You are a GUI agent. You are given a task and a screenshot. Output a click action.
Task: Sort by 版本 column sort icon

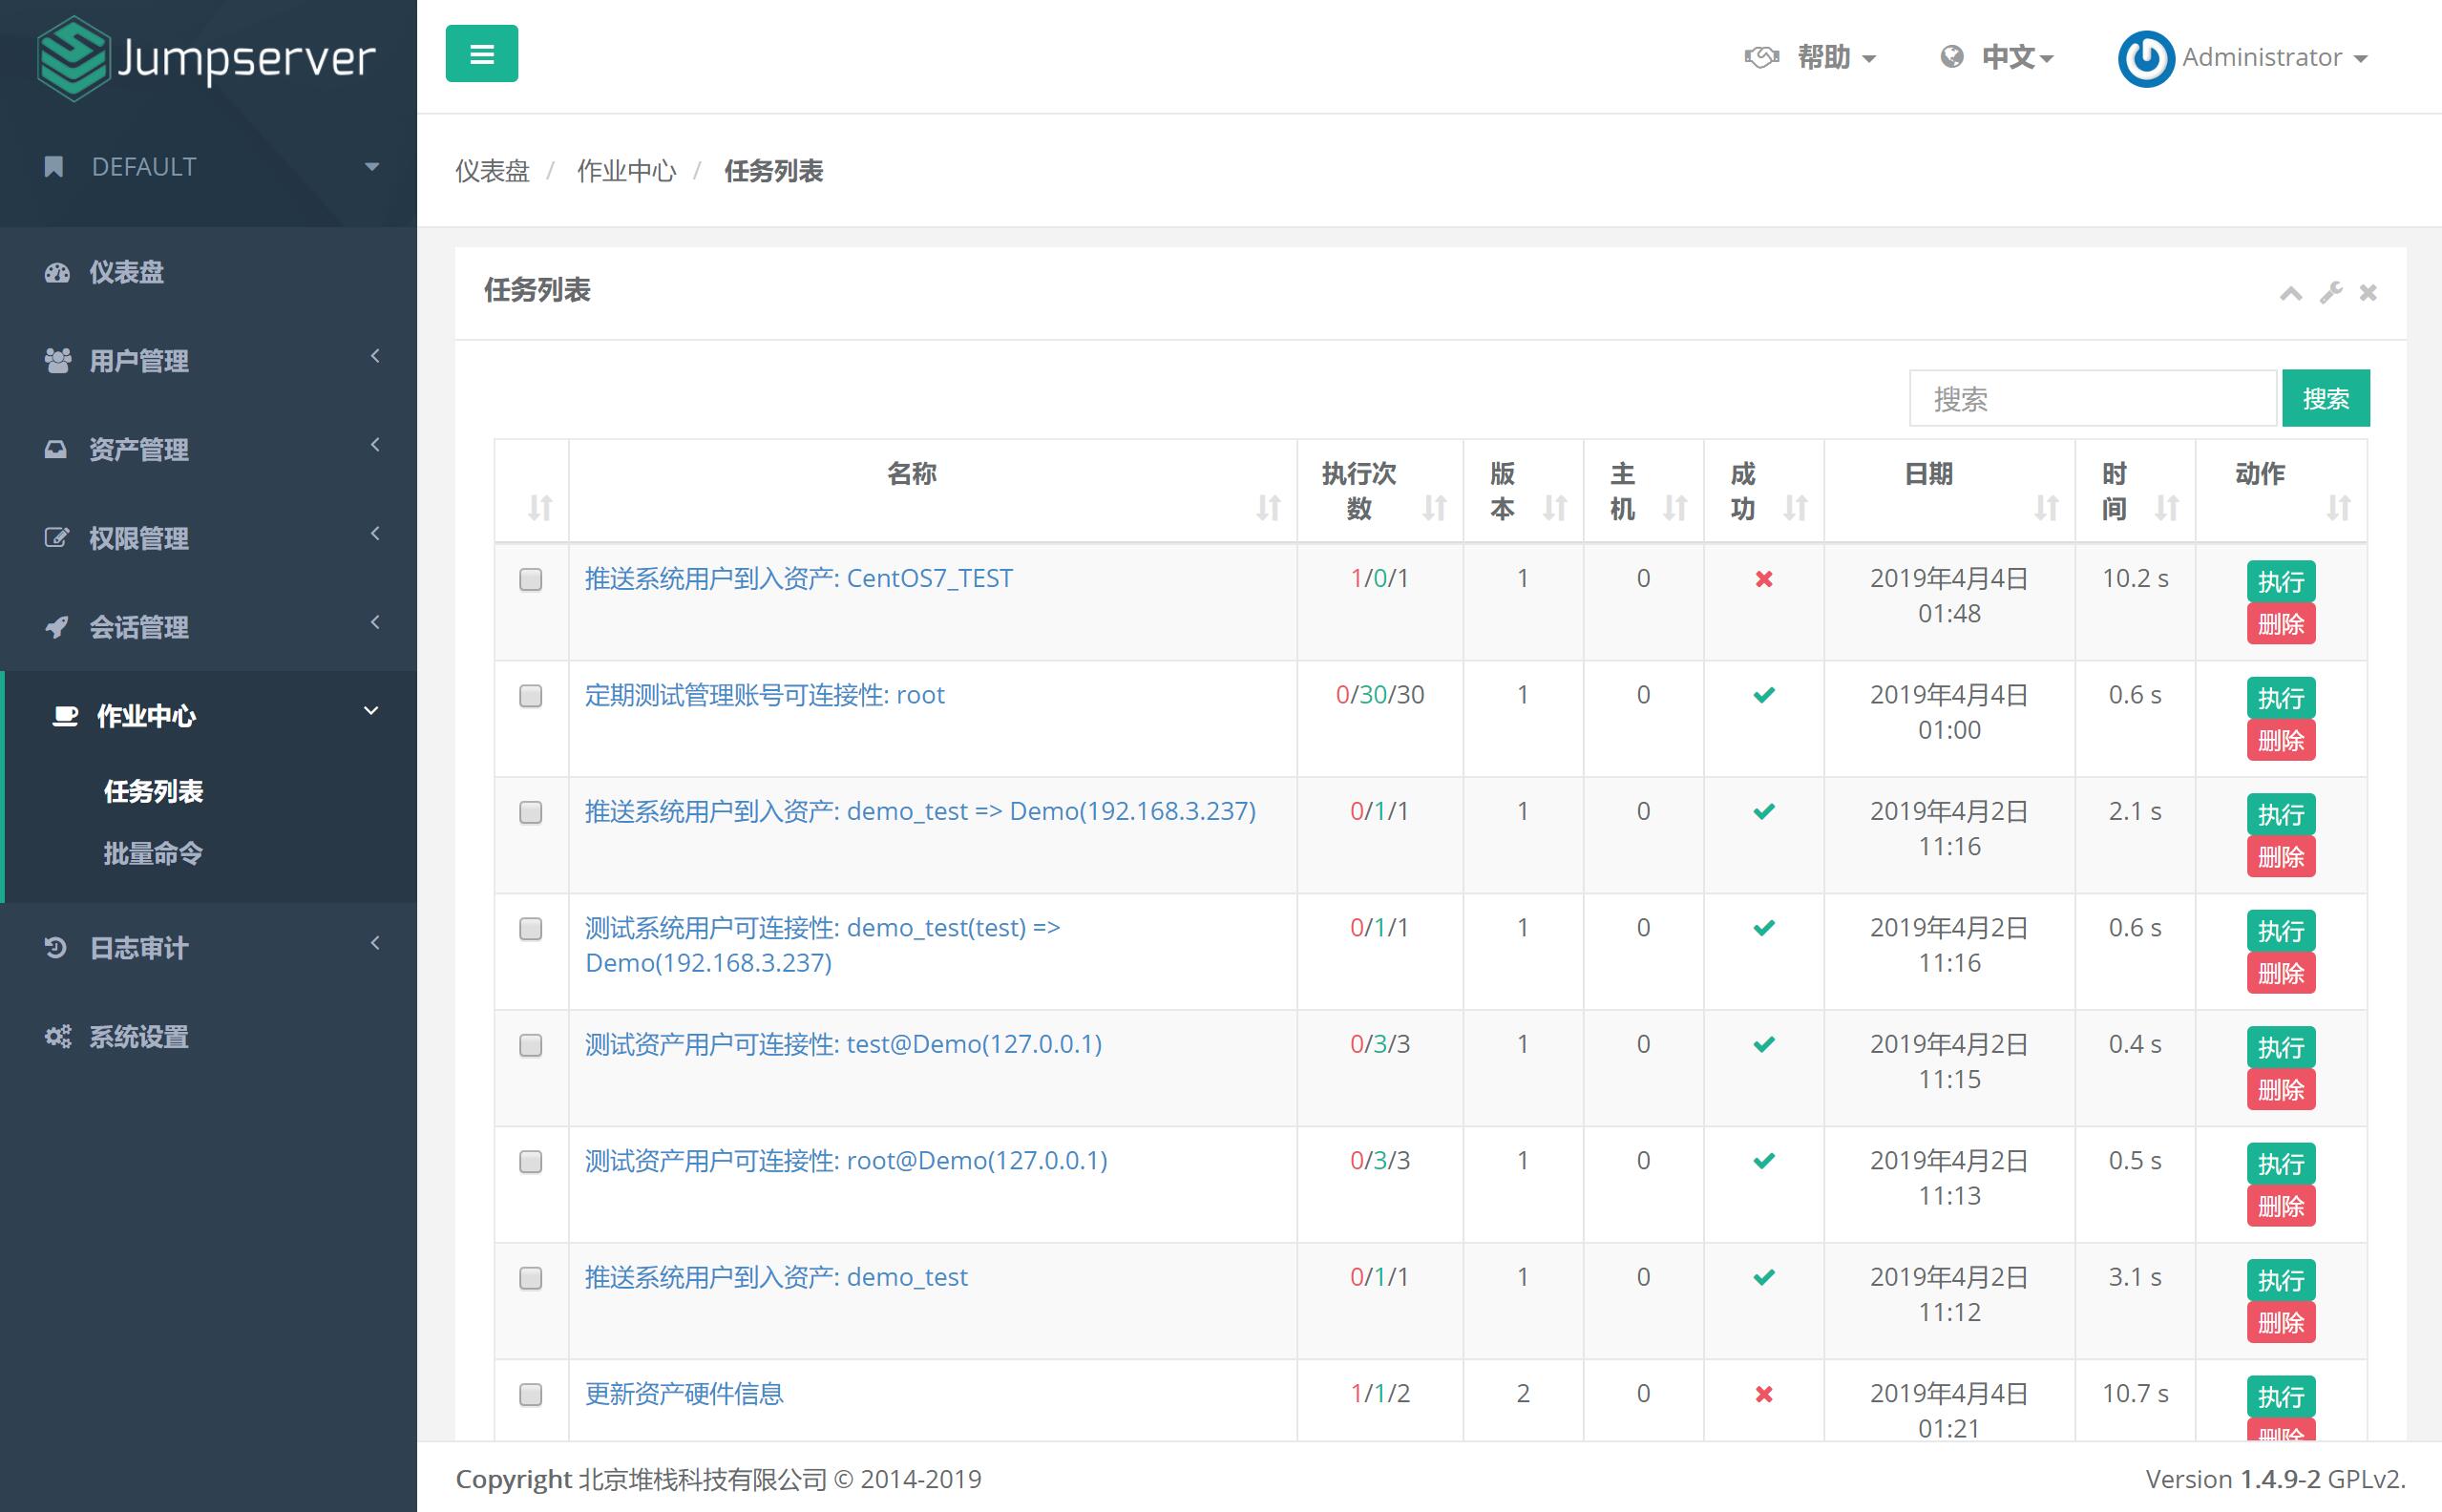point(1555,508)
